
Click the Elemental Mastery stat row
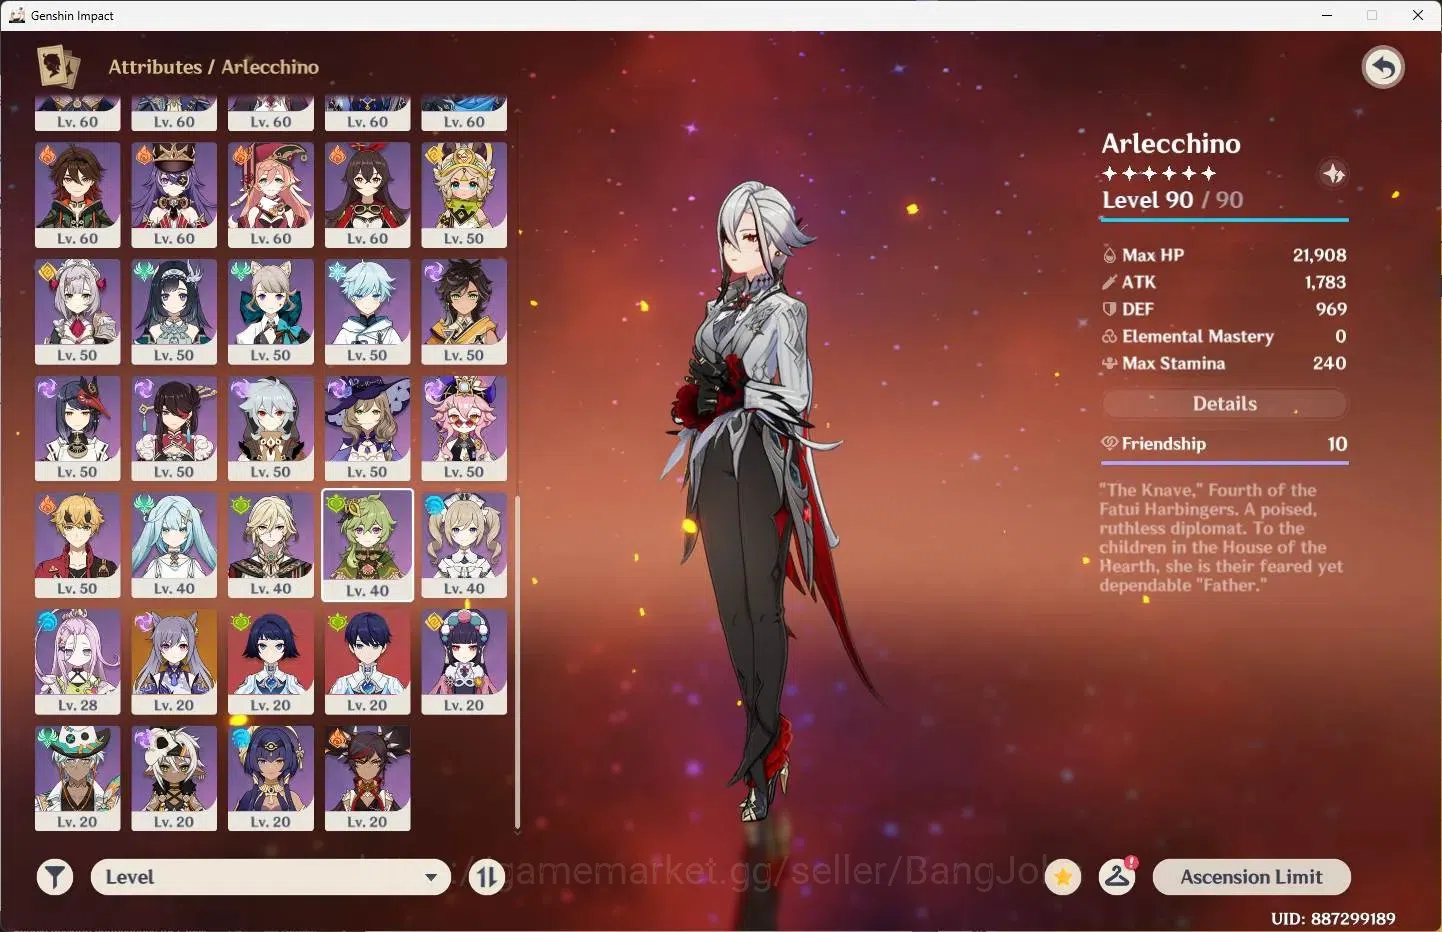pyautogui.click(x=1224, y=336)
